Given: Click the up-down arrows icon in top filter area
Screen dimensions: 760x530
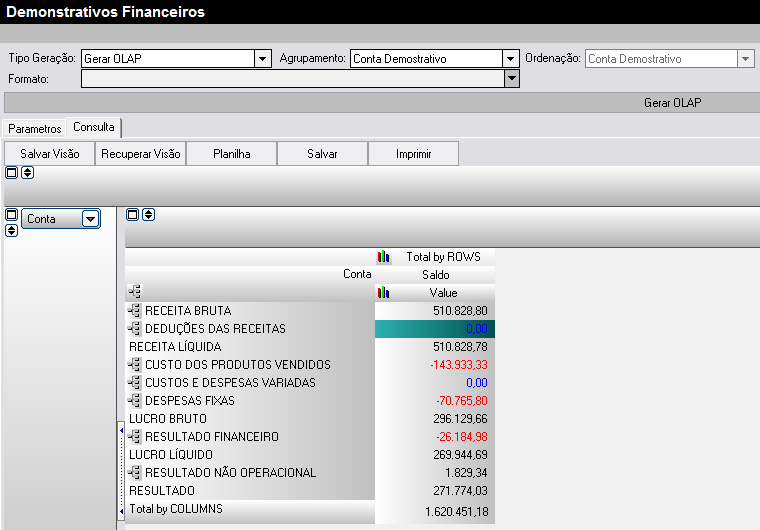Looking at the screenshot, I should [28, 172].
